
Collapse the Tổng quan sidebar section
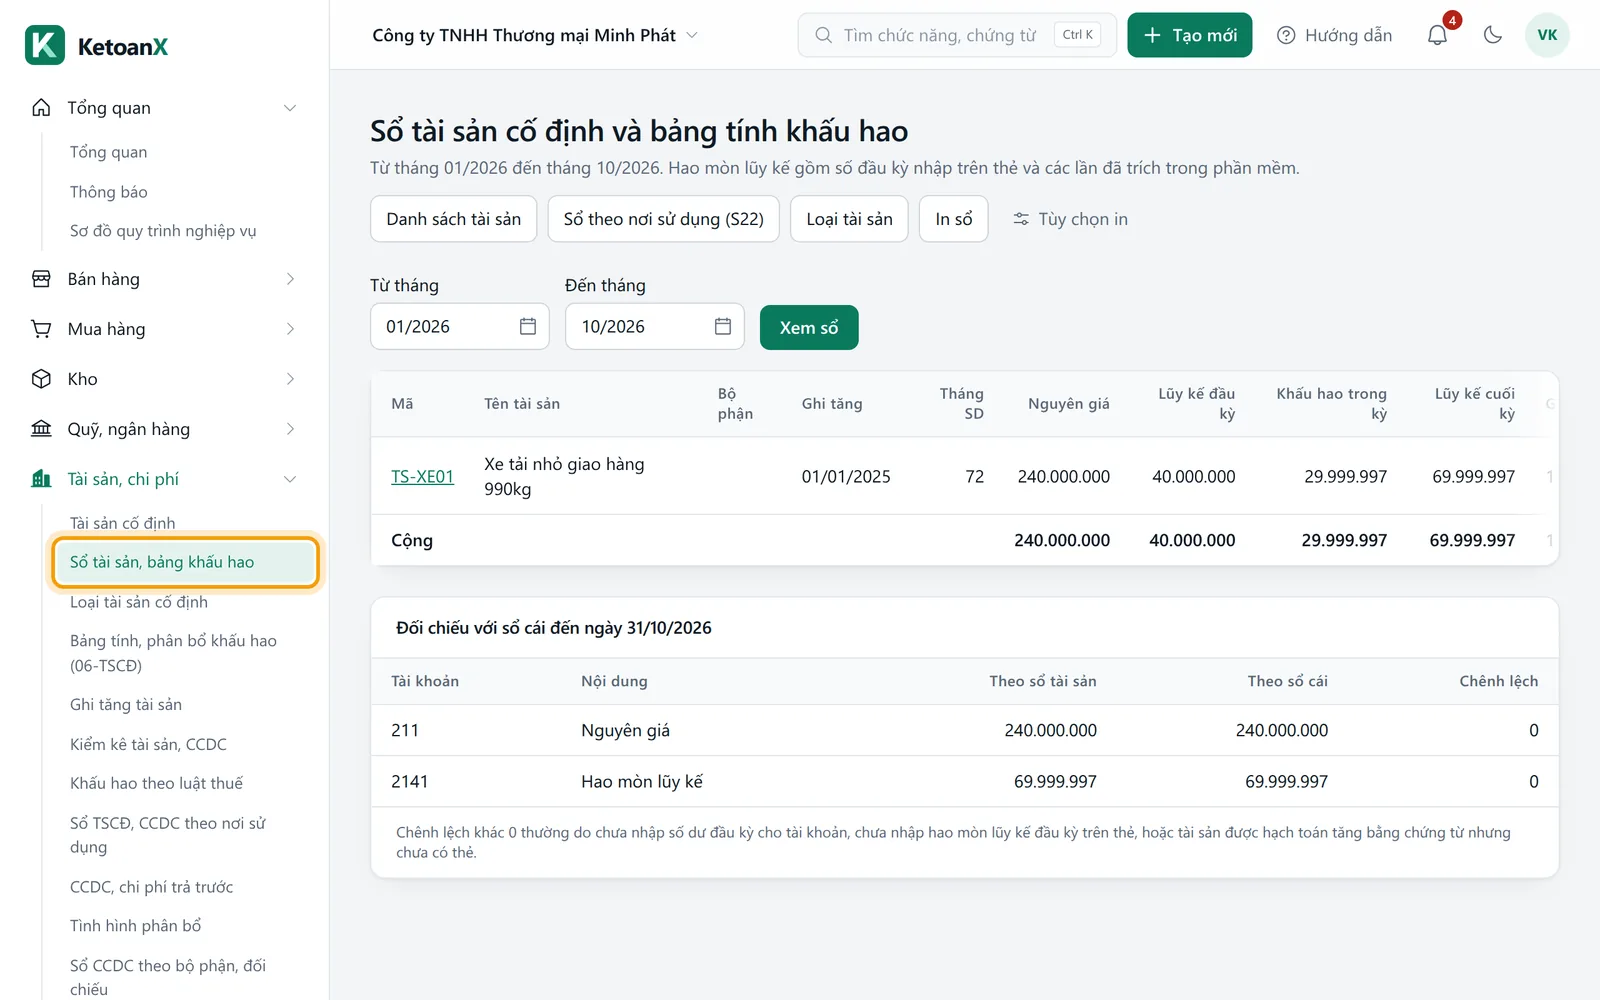point(290,108)
